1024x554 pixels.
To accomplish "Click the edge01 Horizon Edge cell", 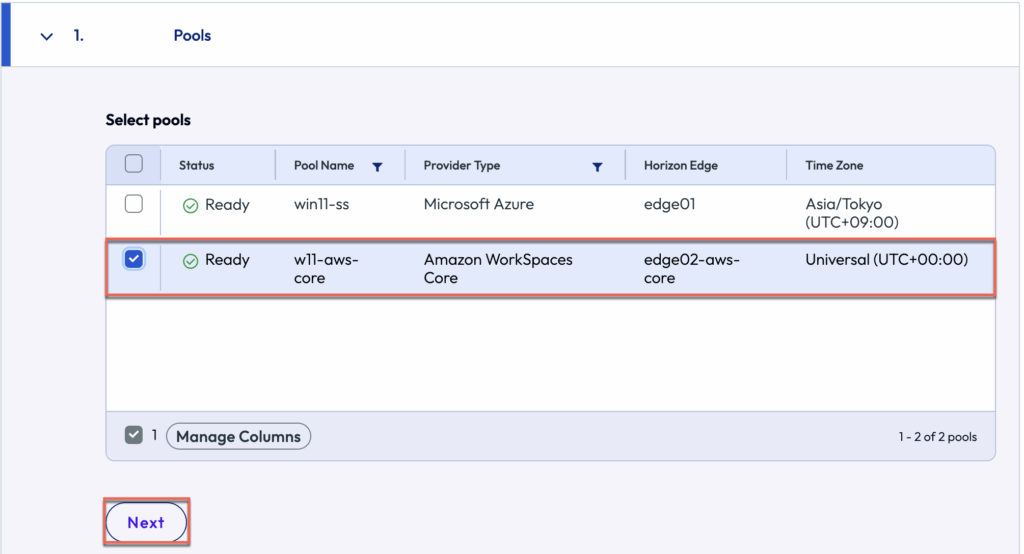I will pyautogui.click(x=669, y=204).
